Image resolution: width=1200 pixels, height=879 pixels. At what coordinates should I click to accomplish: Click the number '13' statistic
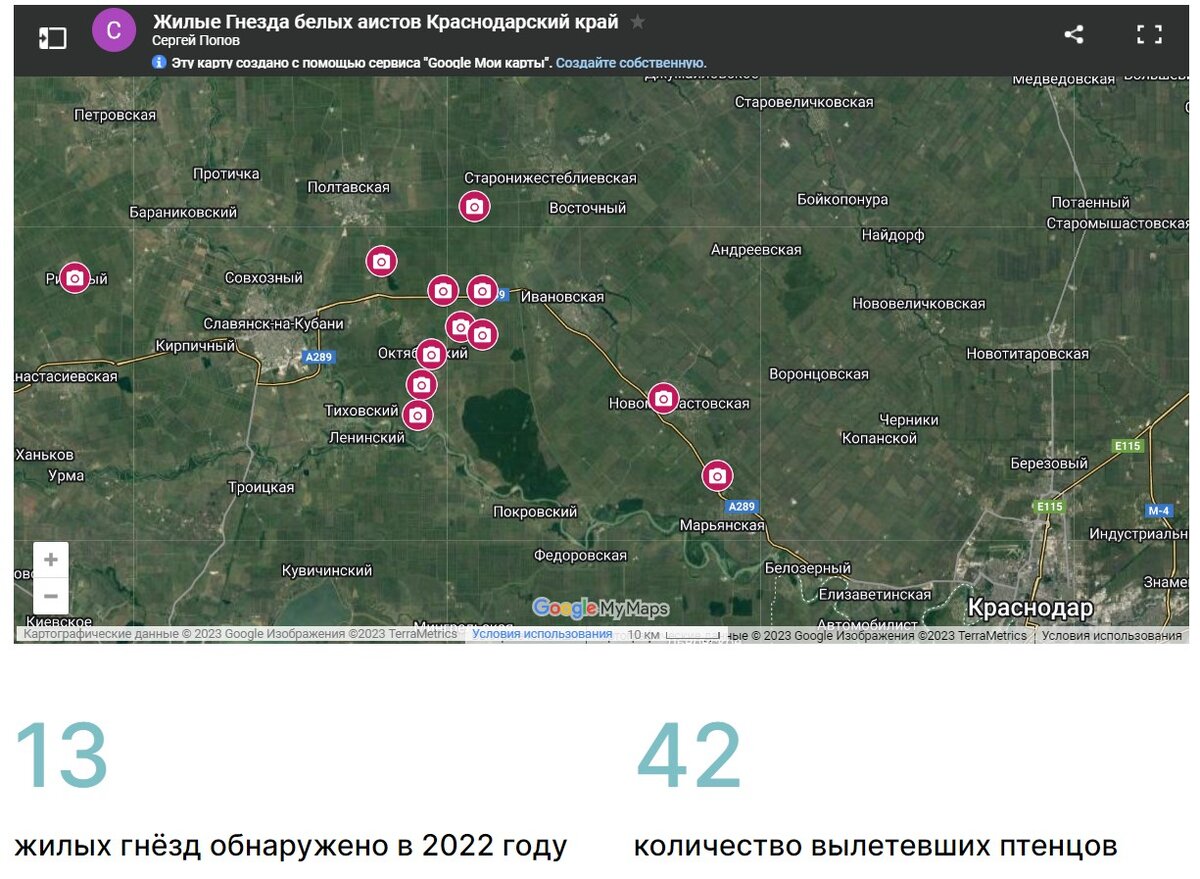(62, 756)
